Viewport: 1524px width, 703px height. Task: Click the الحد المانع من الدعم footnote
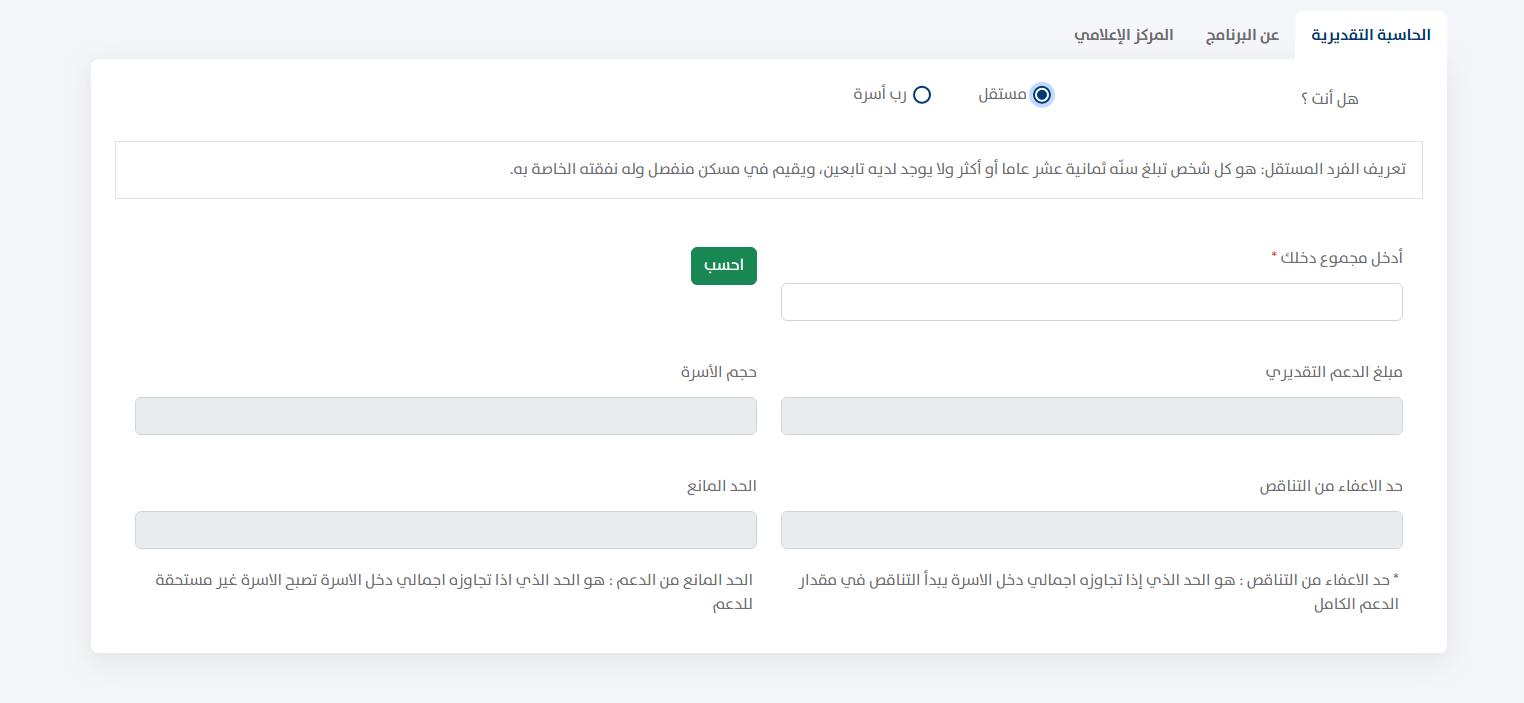[453, 592]
